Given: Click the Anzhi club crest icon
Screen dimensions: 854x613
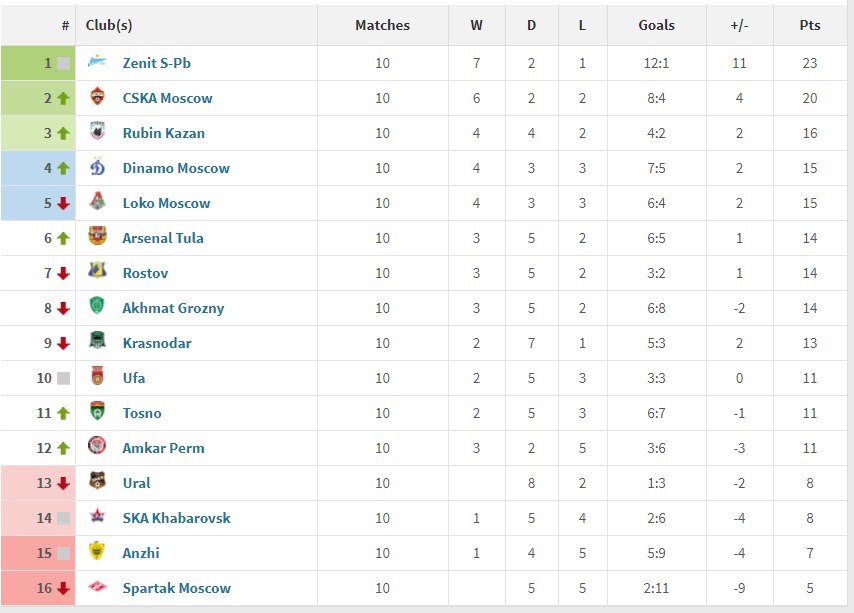Looking at the screenshot, I should tap(97, 551).
